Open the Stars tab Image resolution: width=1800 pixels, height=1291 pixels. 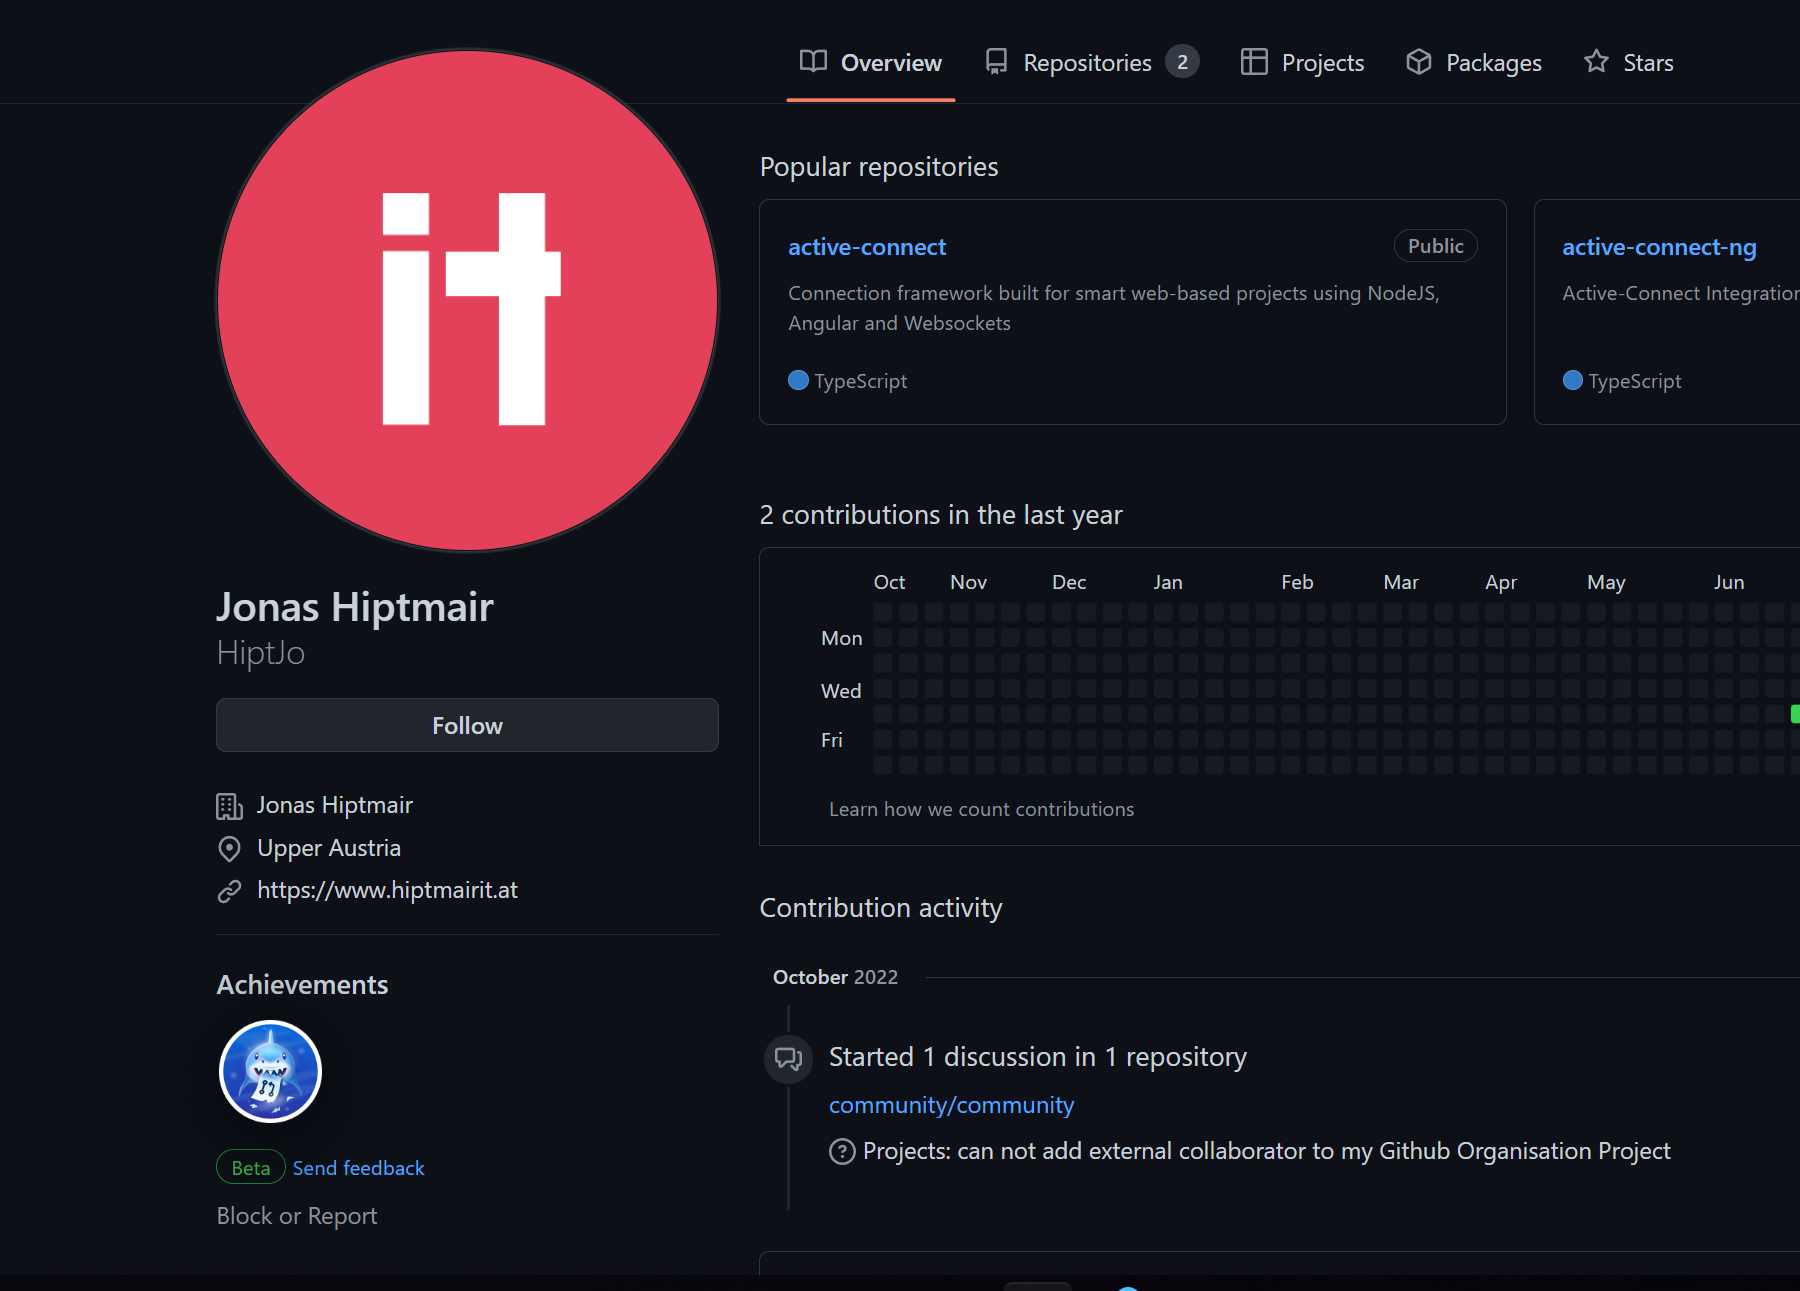click(1629, 62)
